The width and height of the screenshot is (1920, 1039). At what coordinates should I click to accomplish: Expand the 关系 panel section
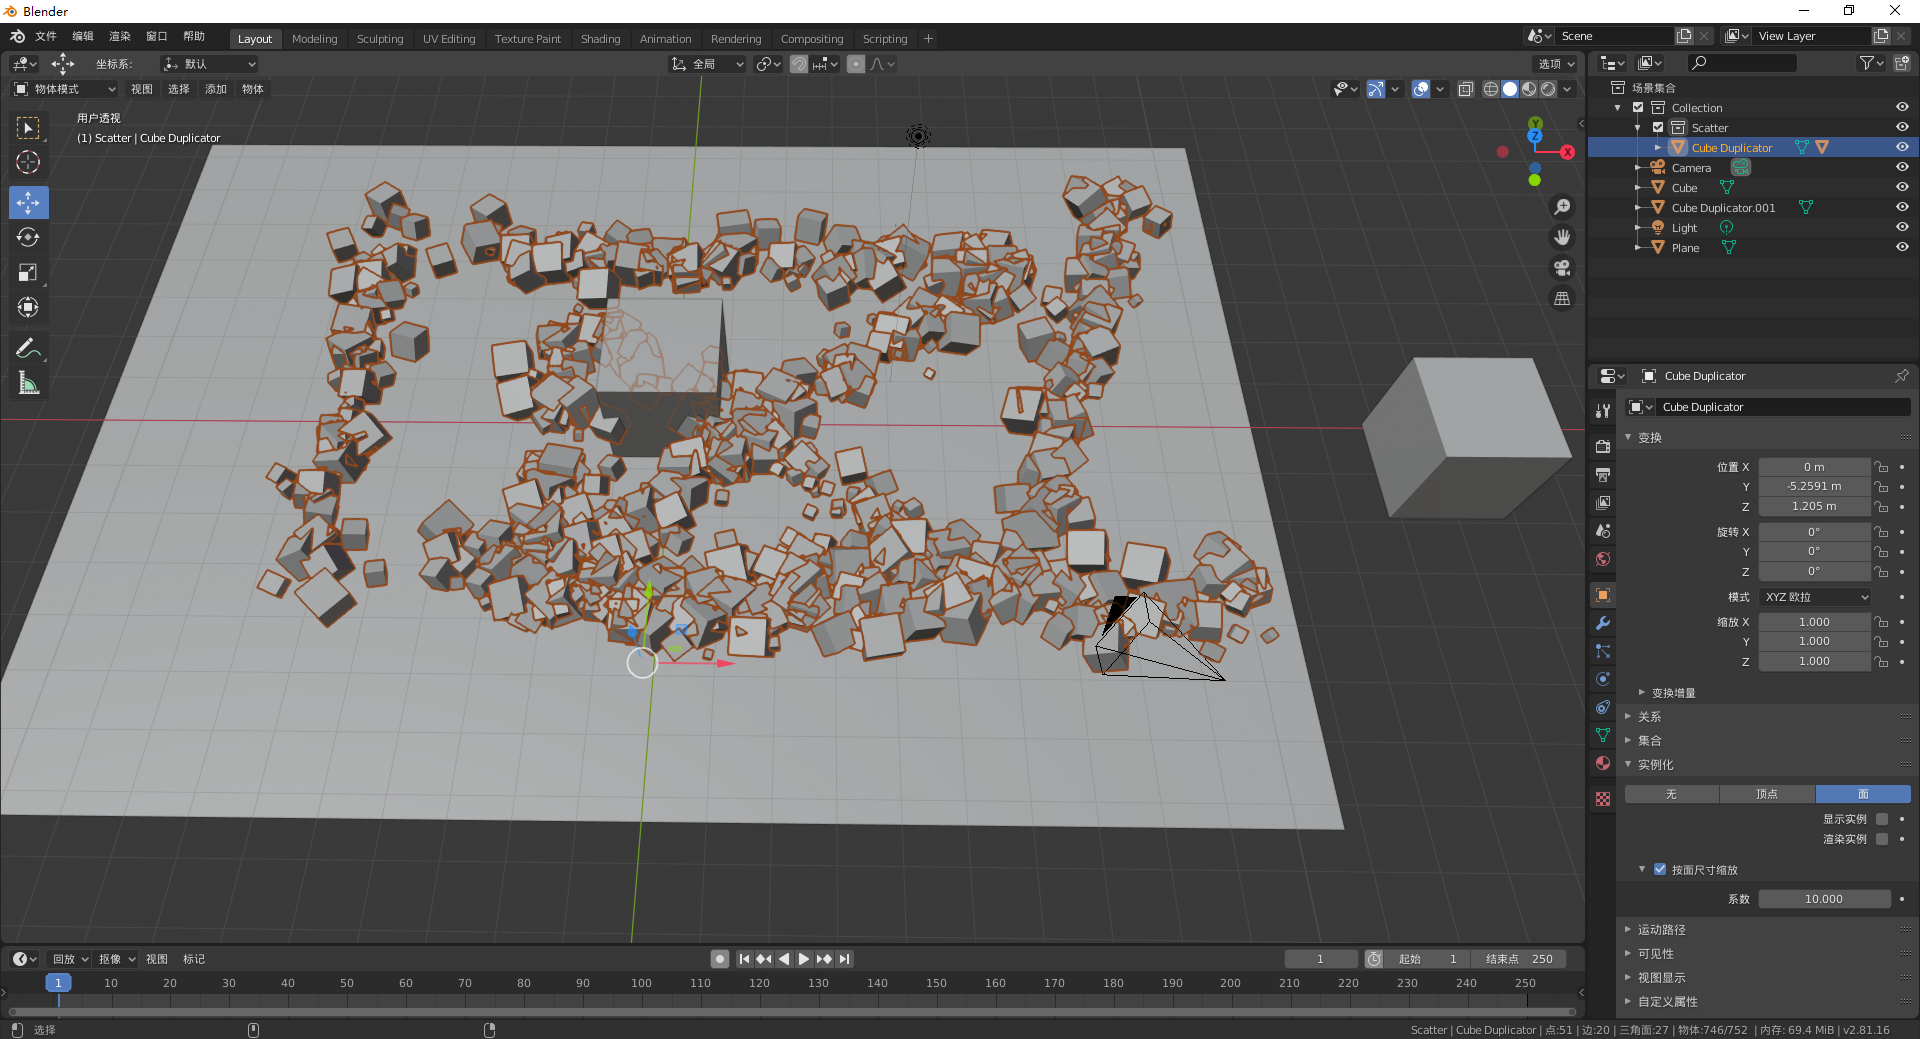coord(1650,717)
